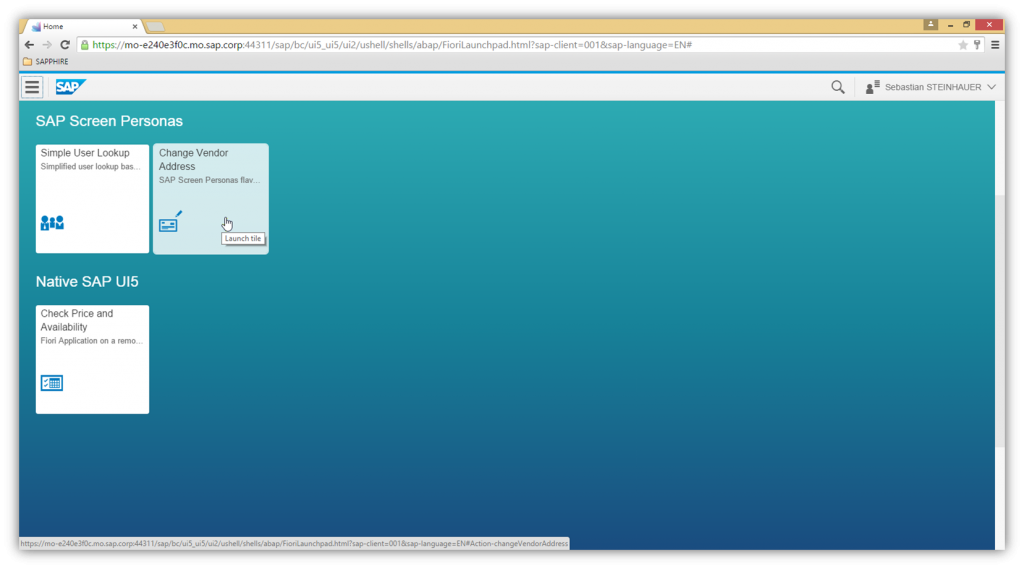Expand the Sebastian STEINHAUER user menu chevron
1024x569 pixels.
coord(991,87)
